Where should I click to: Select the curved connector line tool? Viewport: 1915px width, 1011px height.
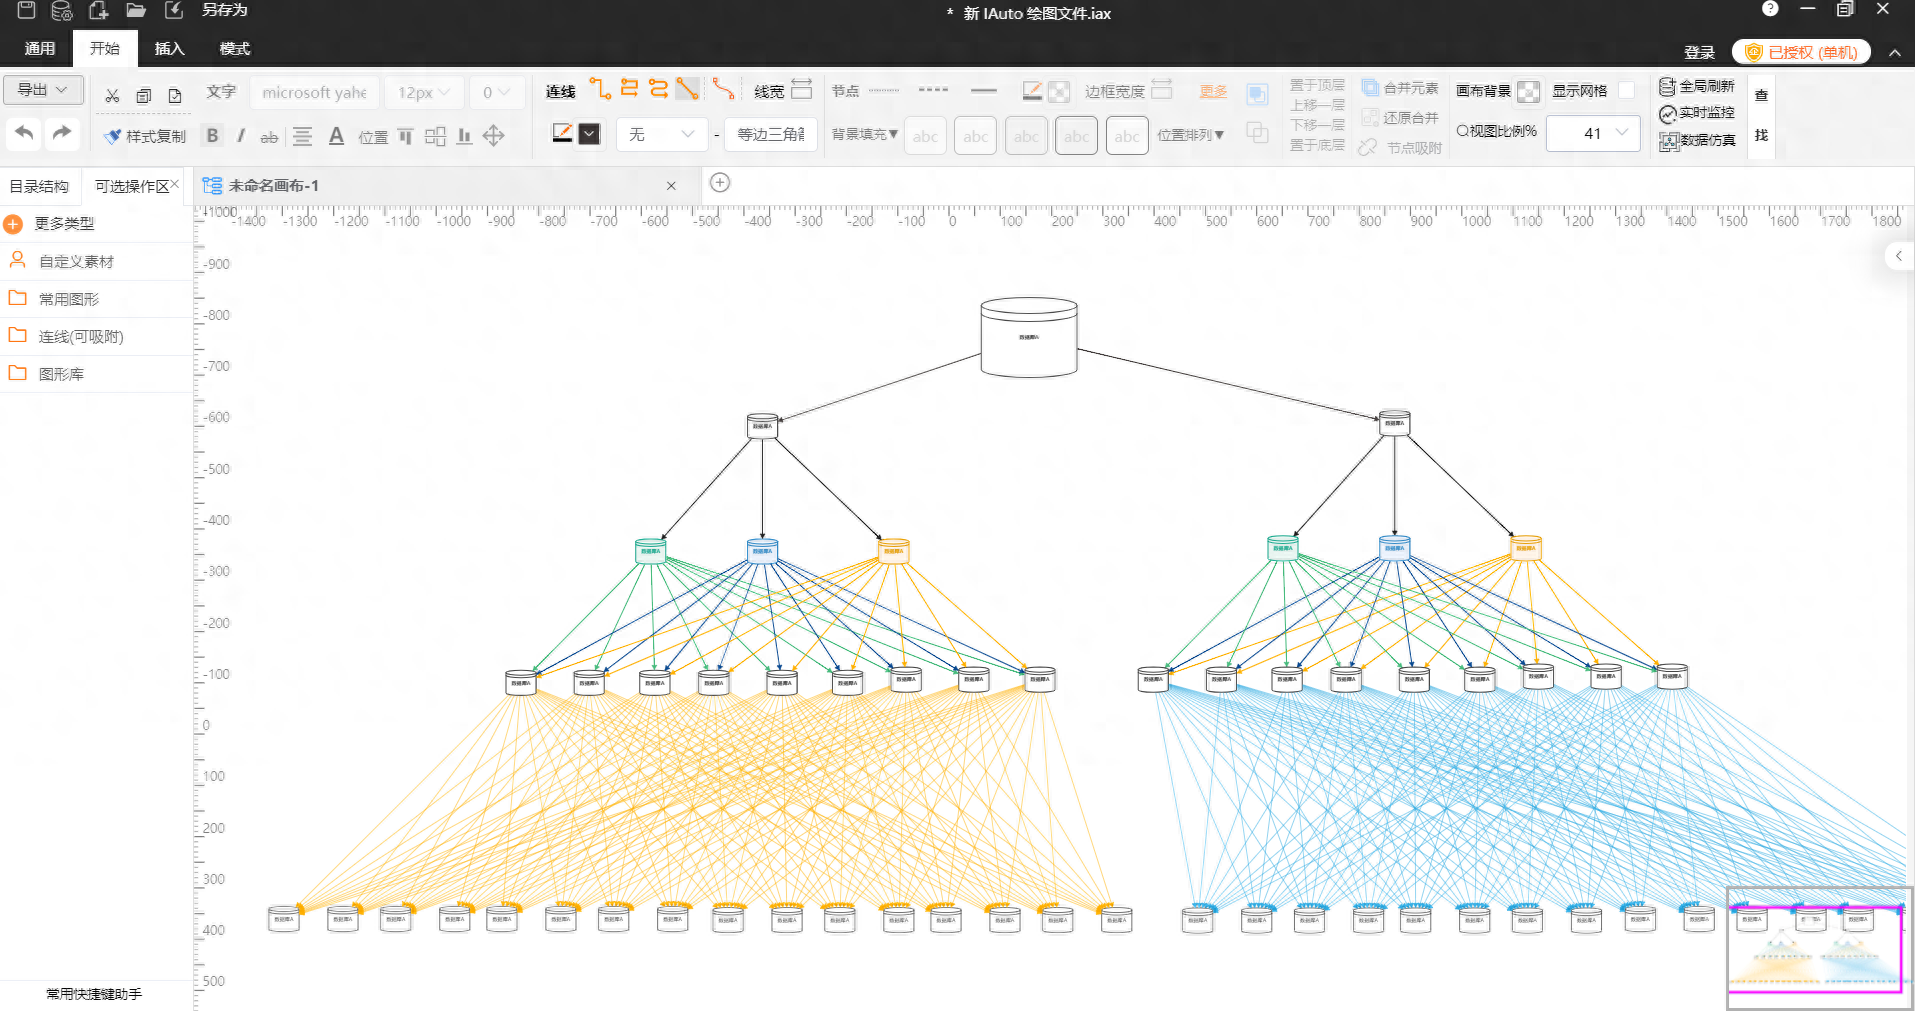tap(723, 89)
